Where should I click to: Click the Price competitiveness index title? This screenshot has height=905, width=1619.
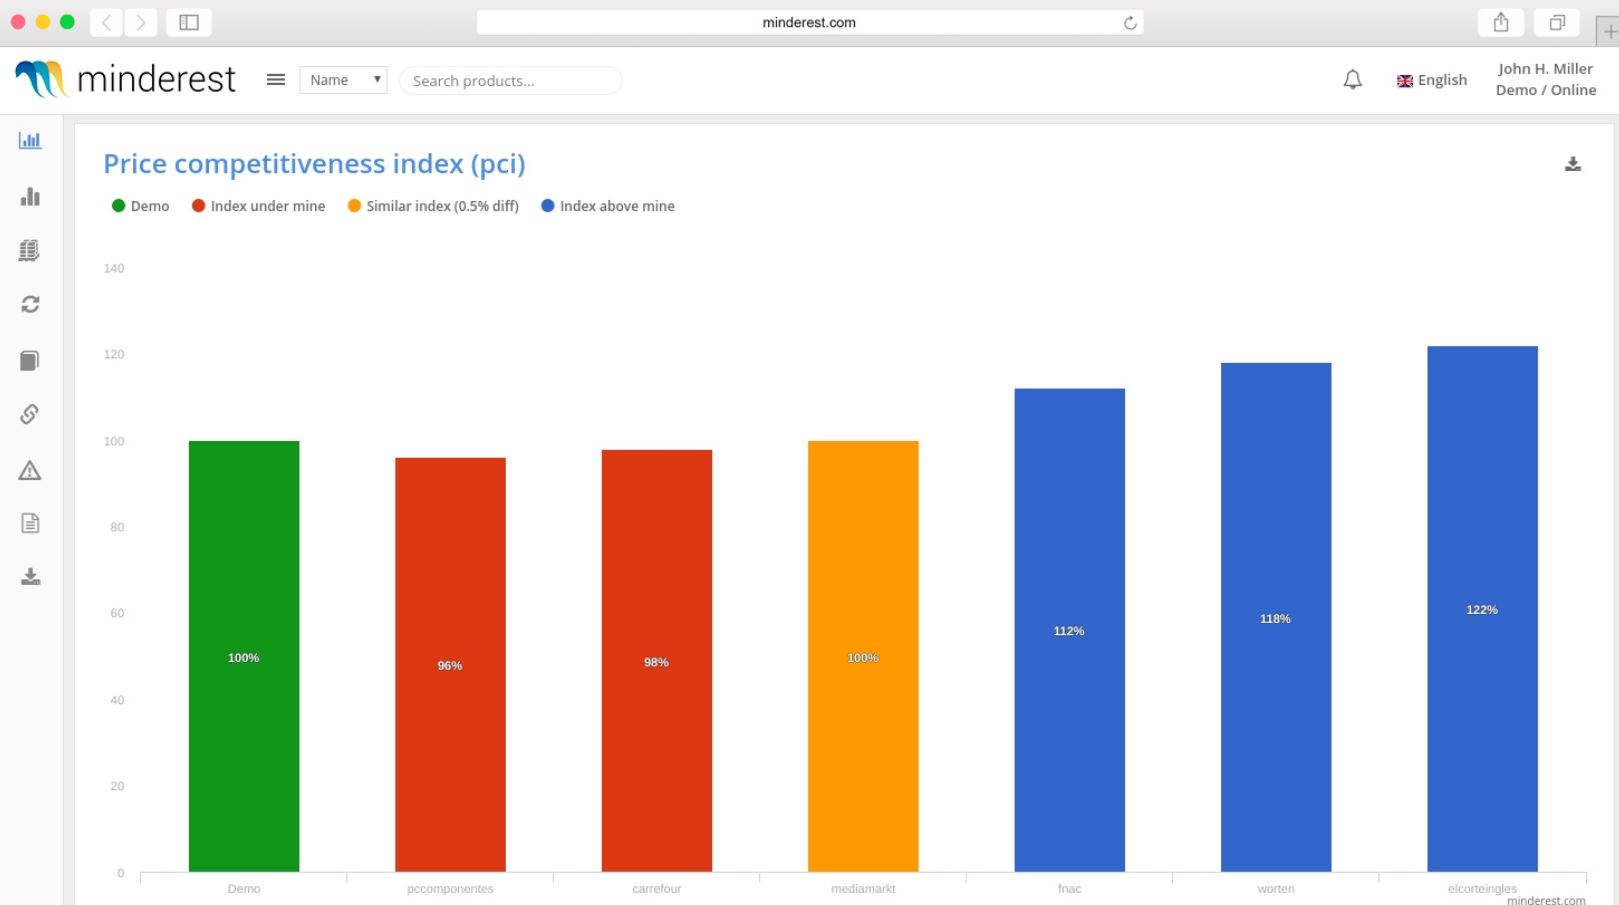pos(314,164)
